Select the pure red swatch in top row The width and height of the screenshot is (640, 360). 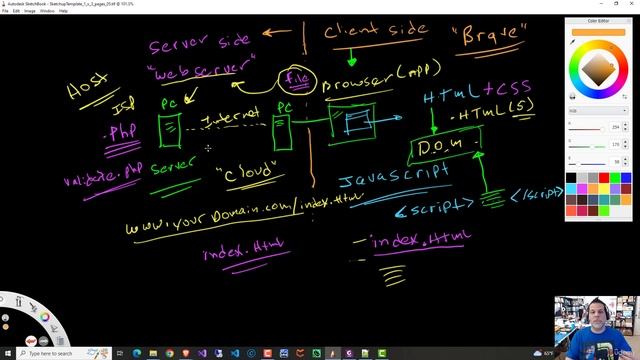[604, 178]
